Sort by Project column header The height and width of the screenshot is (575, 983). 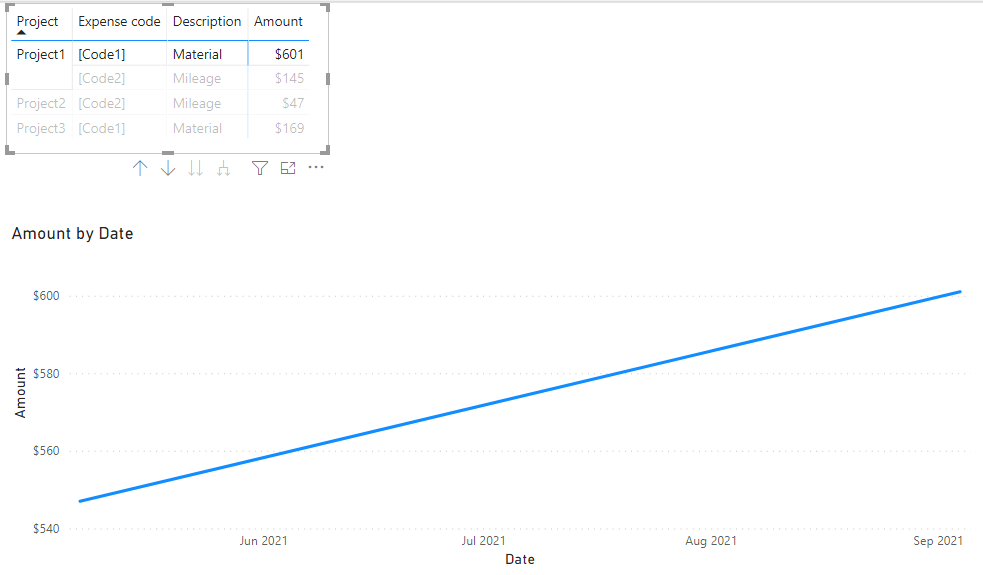coord(37,21)
